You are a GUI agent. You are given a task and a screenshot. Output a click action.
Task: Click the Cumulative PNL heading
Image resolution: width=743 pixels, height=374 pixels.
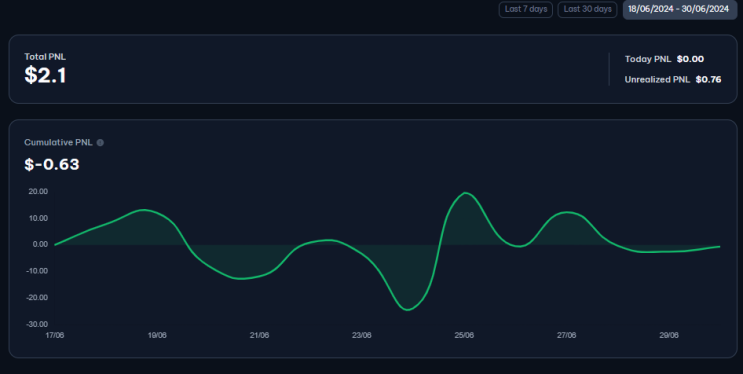(x=58, y=142)
